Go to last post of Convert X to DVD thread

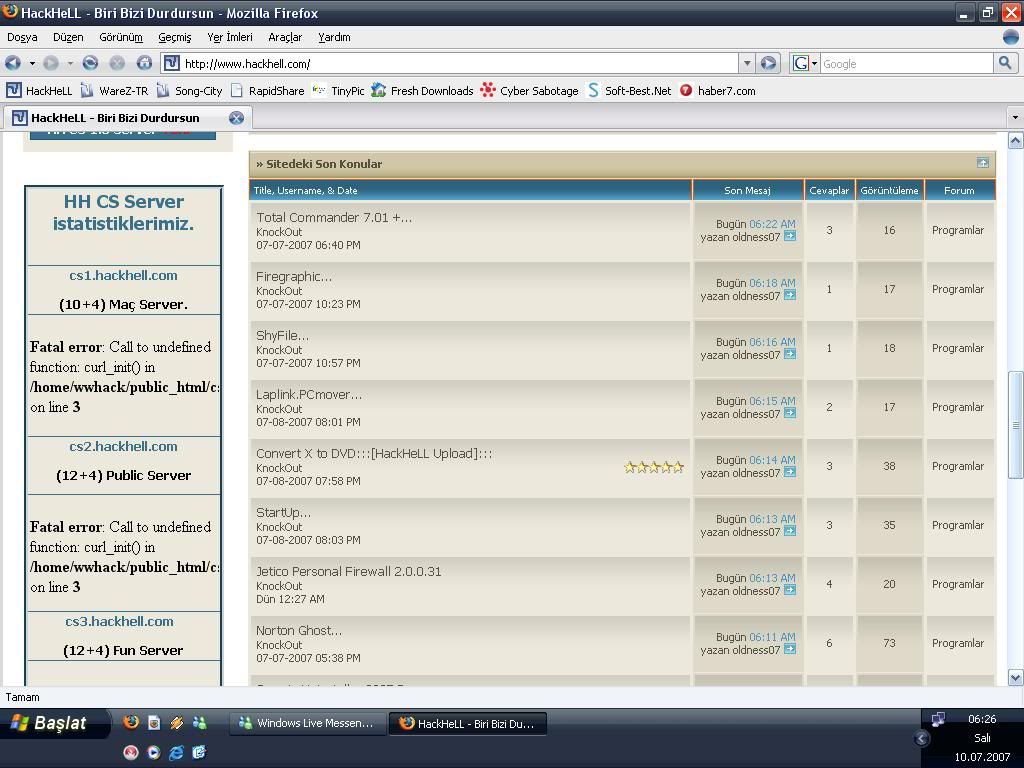[790, 472]
